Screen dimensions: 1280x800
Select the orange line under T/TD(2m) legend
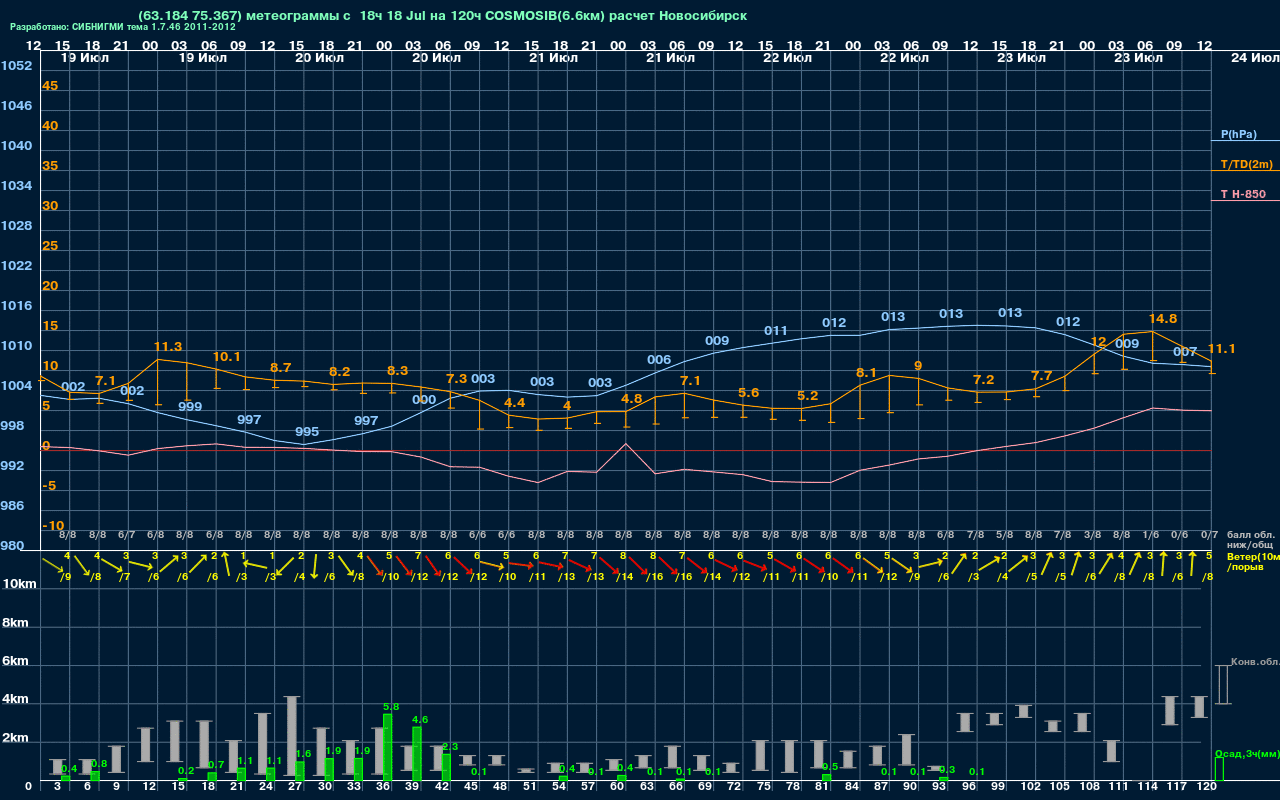click(1245, 172)
